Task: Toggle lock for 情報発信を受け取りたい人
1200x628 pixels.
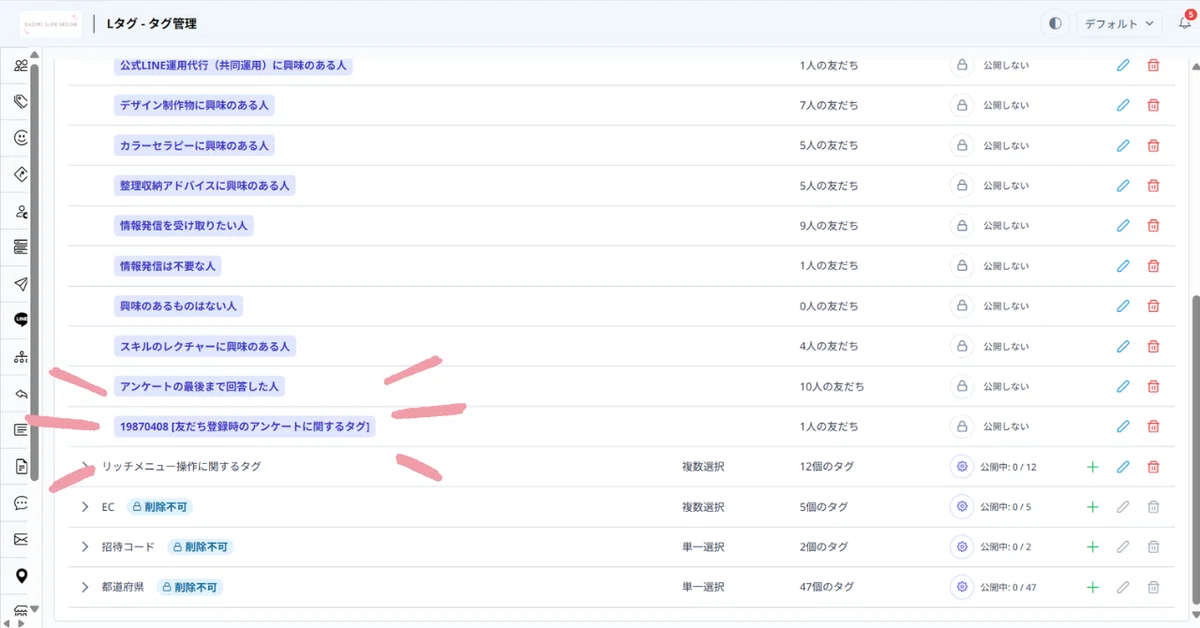Action: tap(962, 226)
